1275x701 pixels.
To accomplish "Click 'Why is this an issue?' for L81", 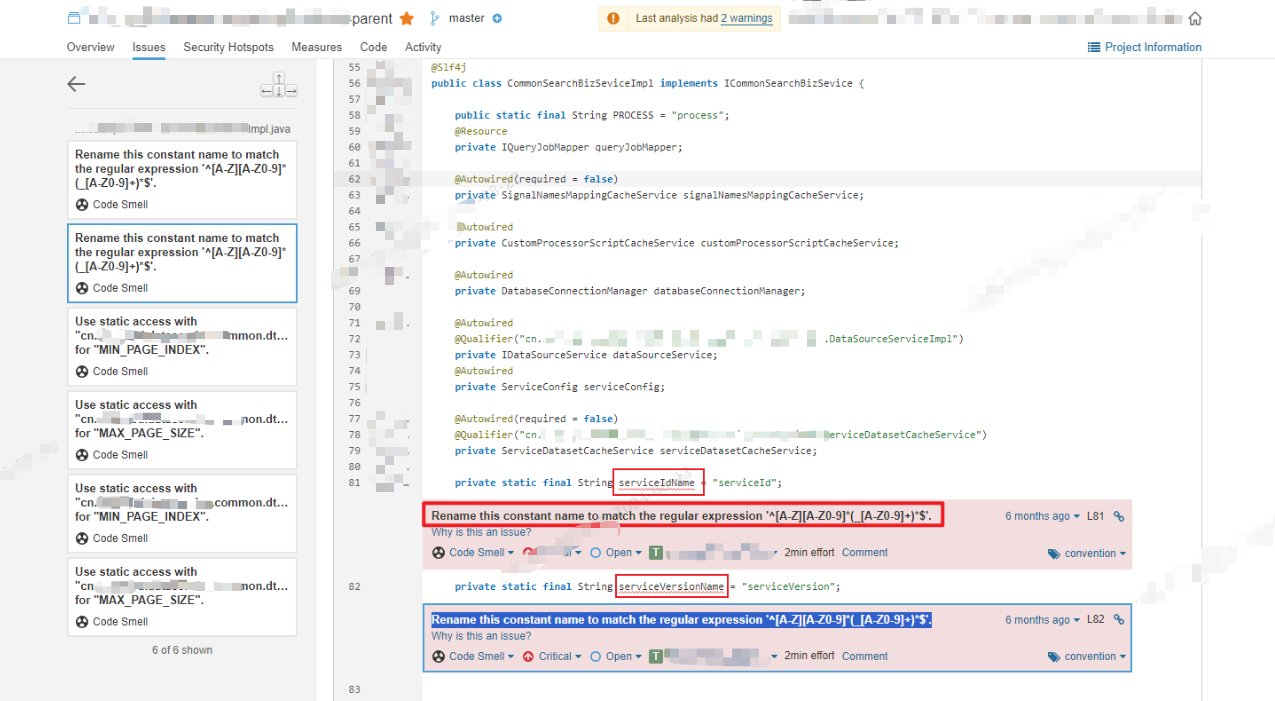I will pyautogui.click(x=481, y=532).
